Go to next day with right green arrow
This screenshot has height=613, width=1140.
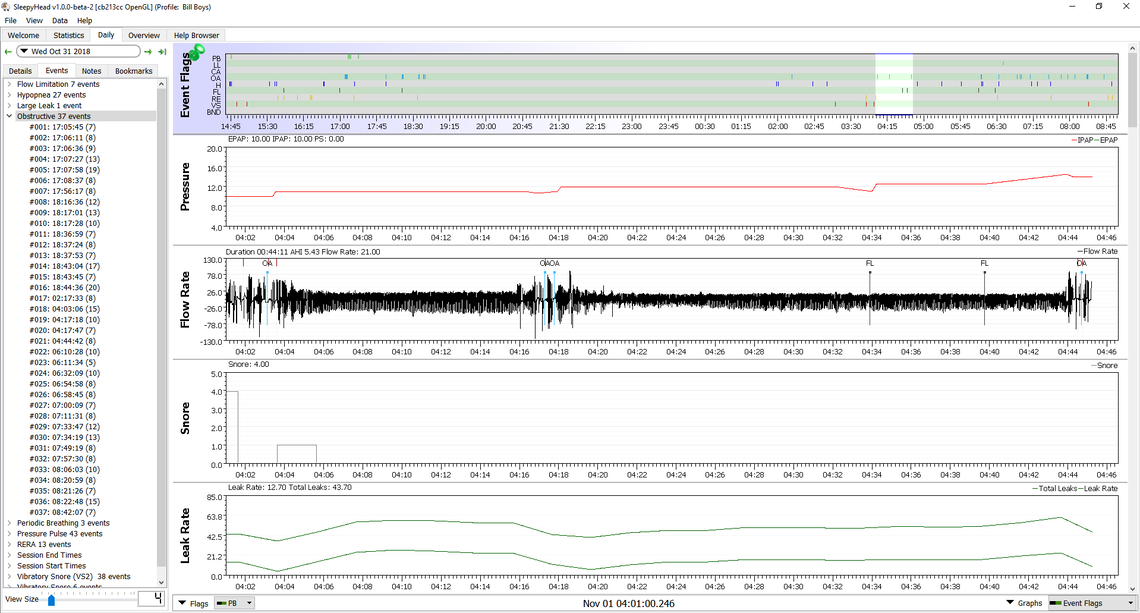[x=148, y=52]
